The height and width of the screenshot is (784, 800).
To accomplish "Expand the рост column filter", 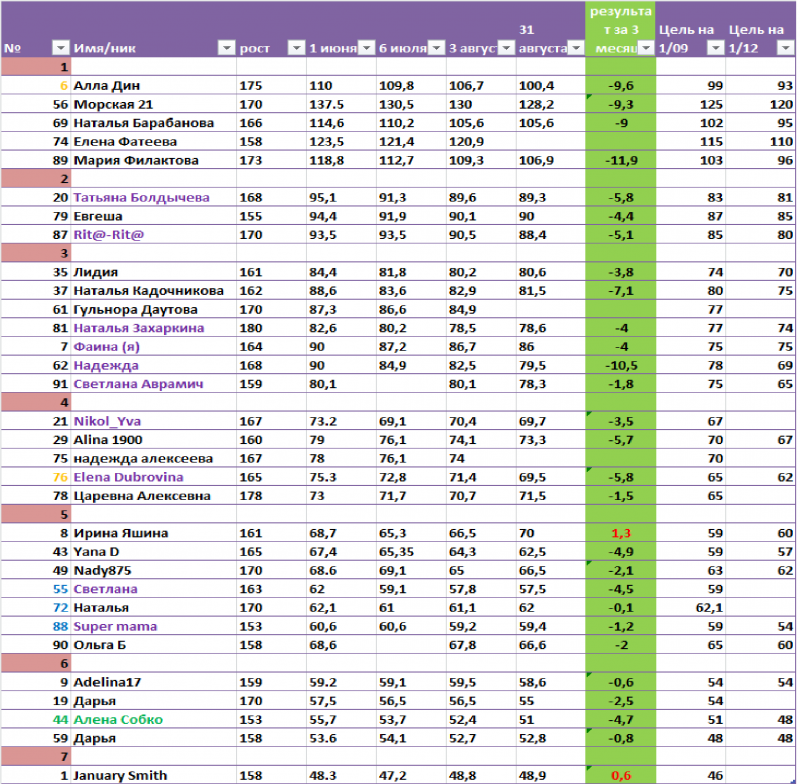I will (x=295, y=48).
